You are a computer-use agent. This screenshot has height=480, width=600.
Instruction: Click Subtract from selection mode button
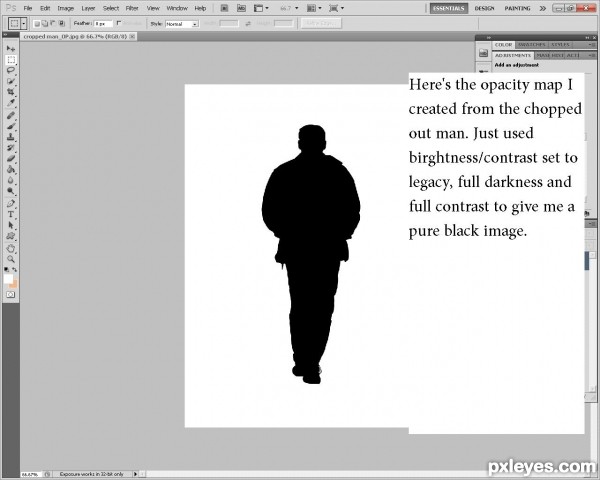click(53, 24)
